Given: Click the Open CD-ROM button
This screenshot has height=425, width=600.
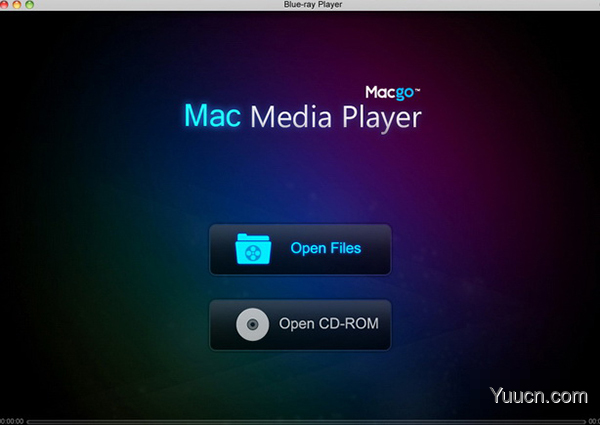Looking at the screenshot, I should [x=300, y=325].
